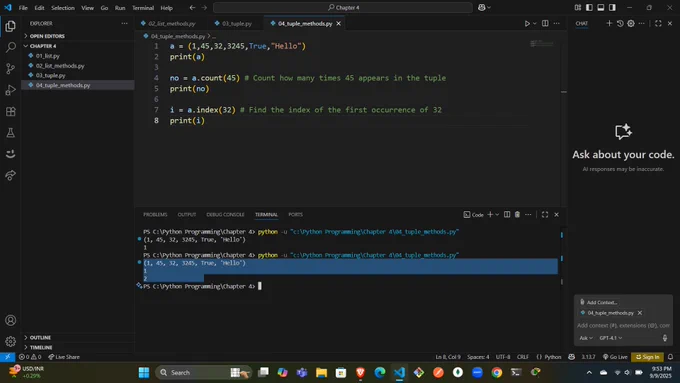Open notifications bell in status bar
The height and width of the screenshot is (383, 680).
click(670, 357)
